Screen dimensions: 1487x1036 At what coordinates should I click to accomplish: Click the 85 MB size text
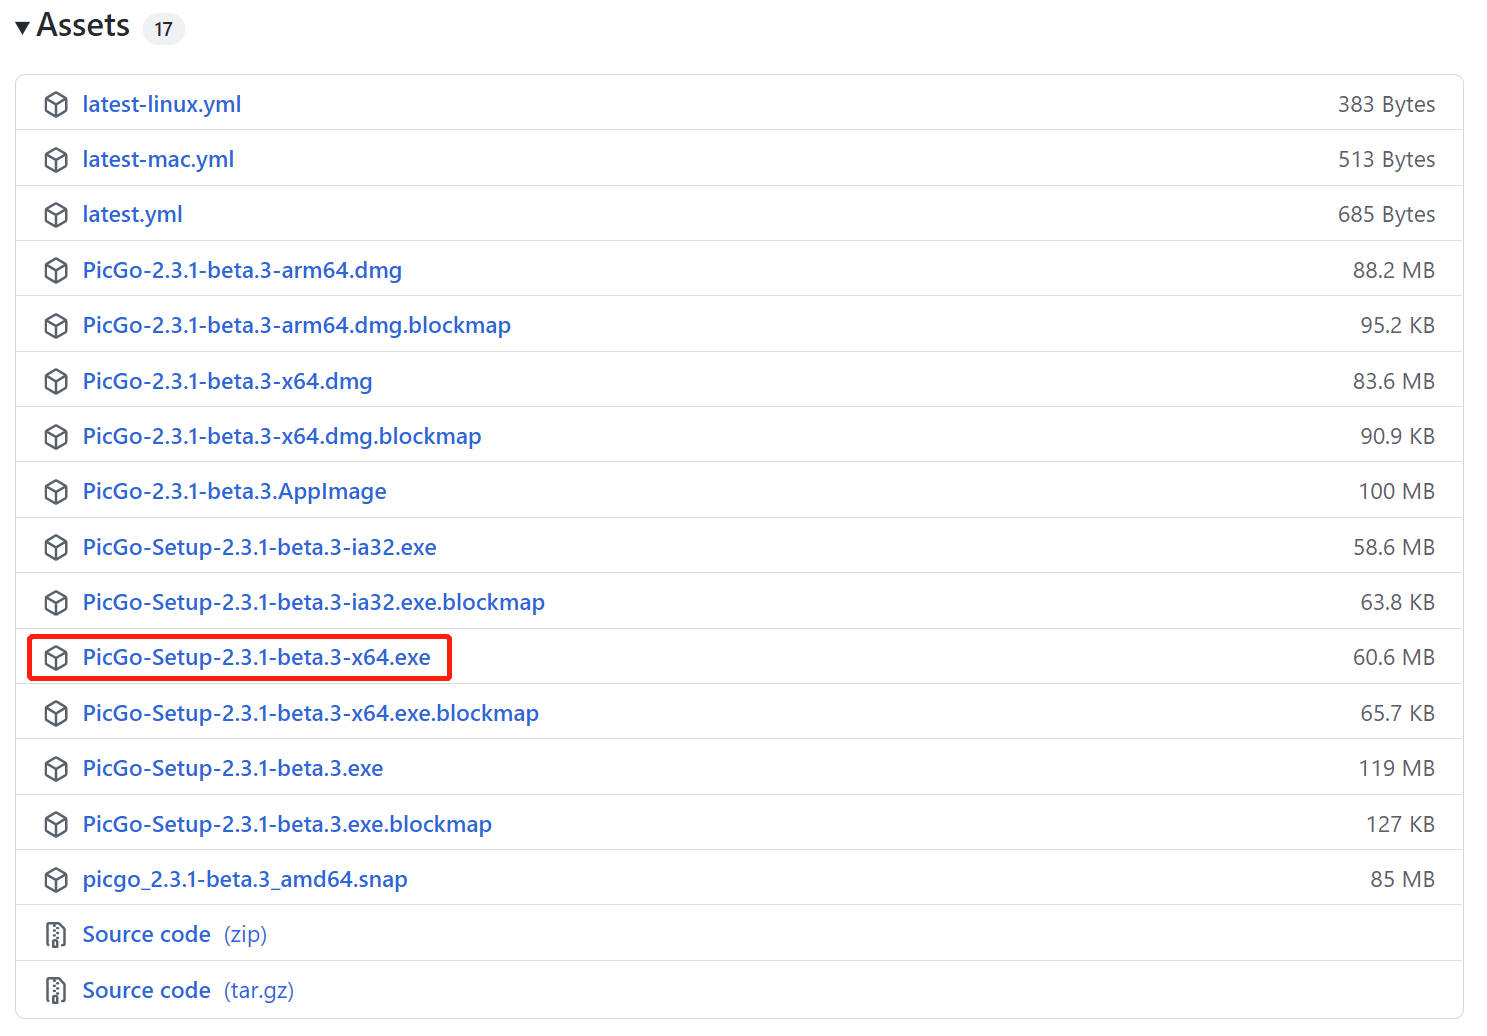click(x=1402, y=880)
